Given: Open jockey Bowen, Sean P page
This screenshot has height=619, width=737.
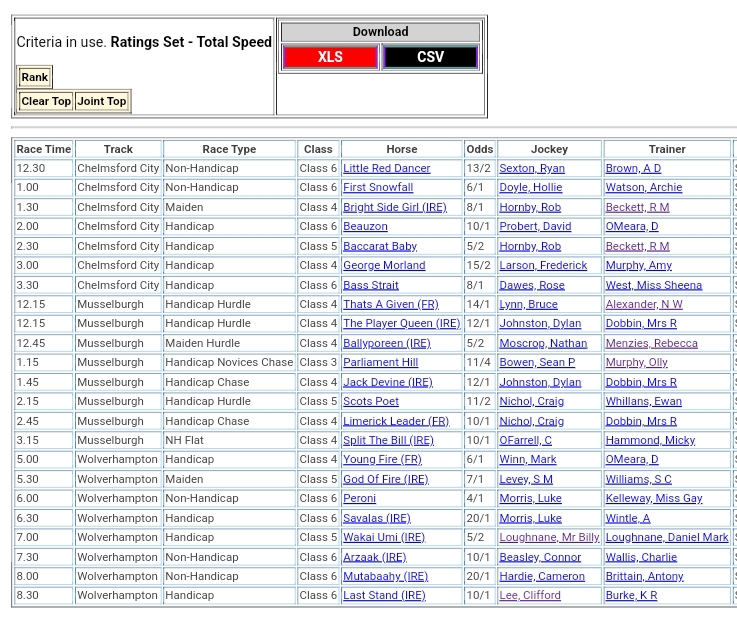Looking at the screenshot, I should (x=537, y=362).
